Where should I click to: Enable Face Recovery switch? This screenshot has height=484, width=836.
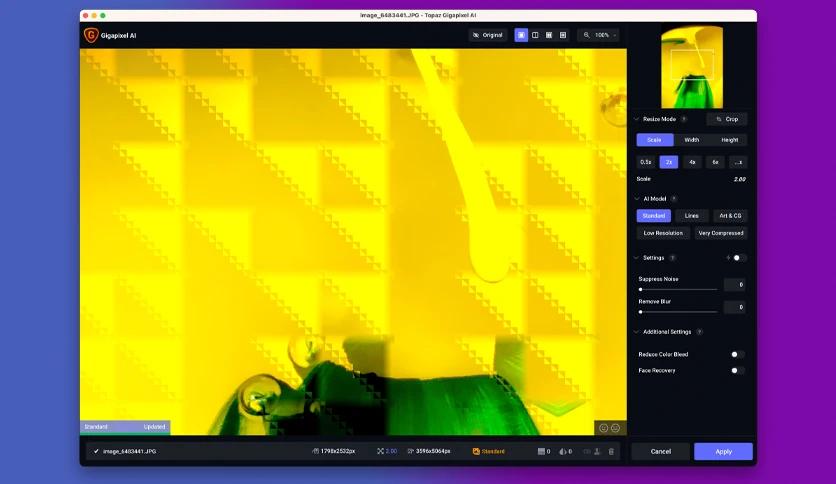point(737,370)
